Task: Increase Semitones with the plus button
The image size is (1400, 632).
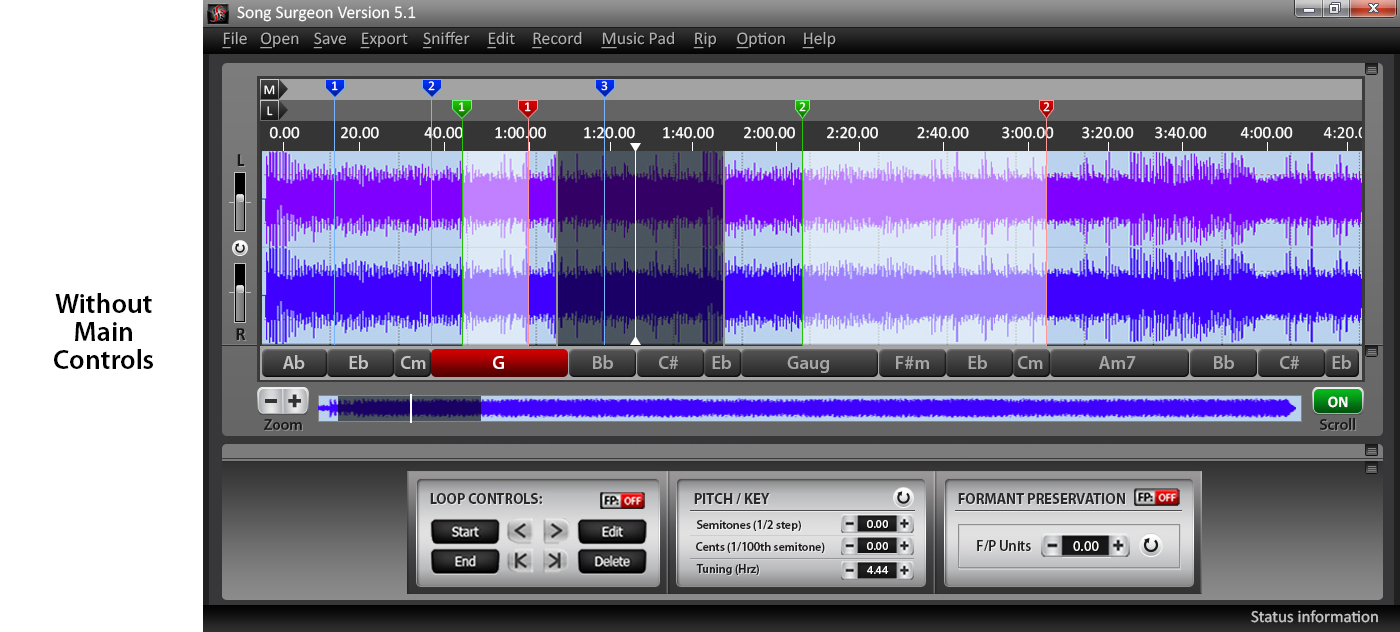Action: 904,524
